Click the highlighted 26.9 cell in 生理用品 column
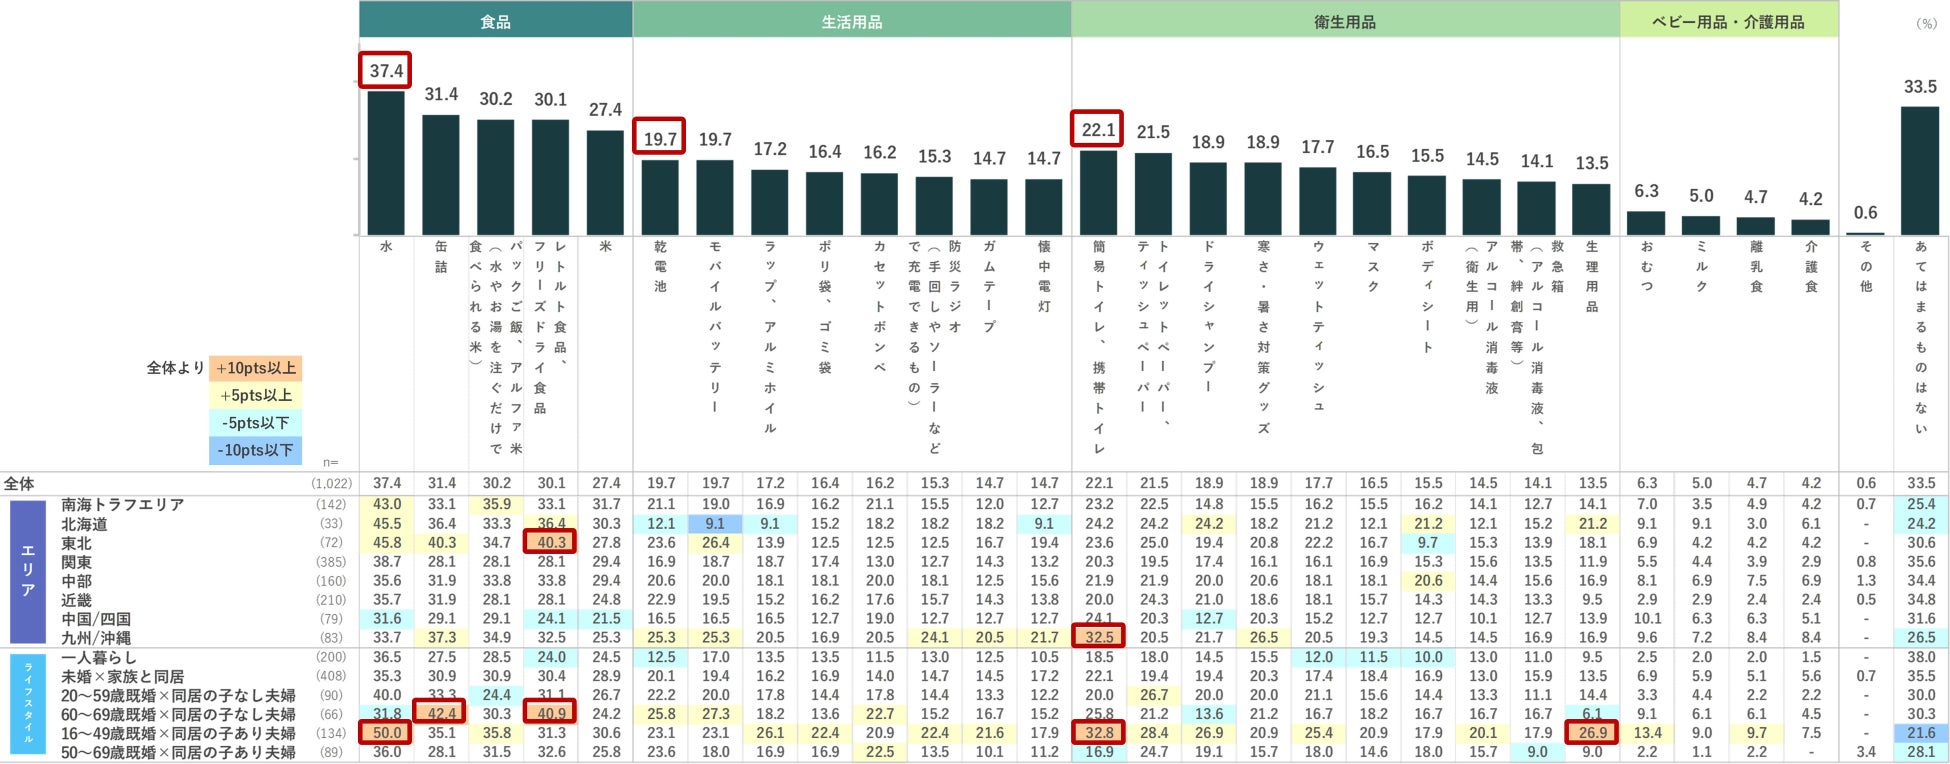The height and width of the screenshot is (764, 1950). 1592,733
